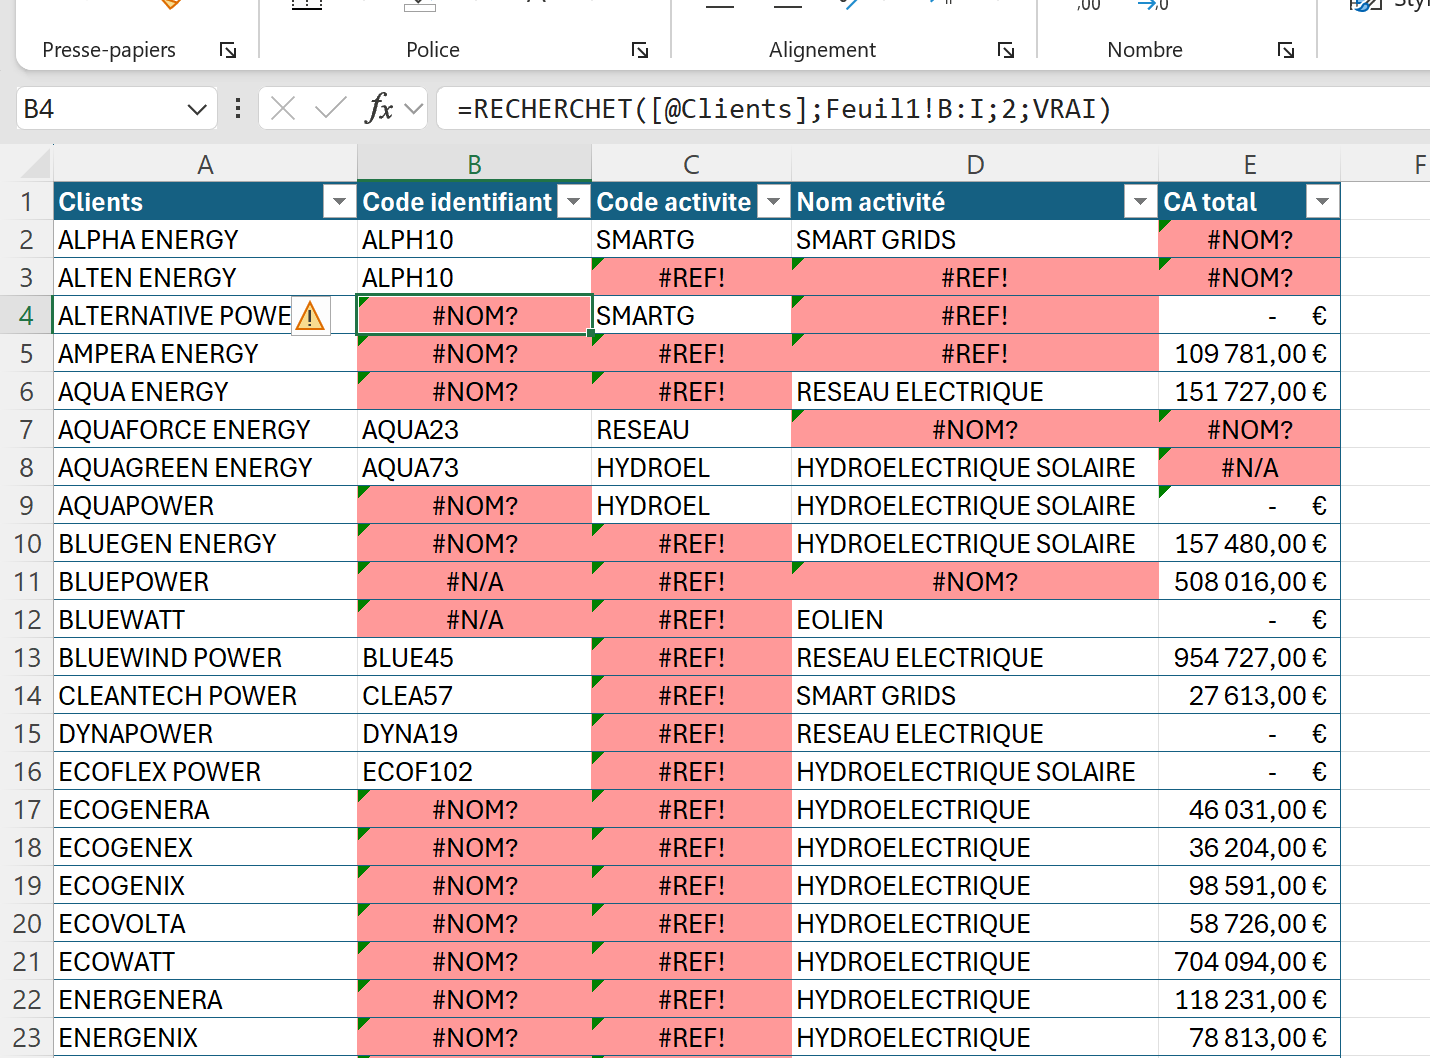The image size is (1430, 1058).
Task: Click the Select All corner triangle
Action: (x=35, y=164)
